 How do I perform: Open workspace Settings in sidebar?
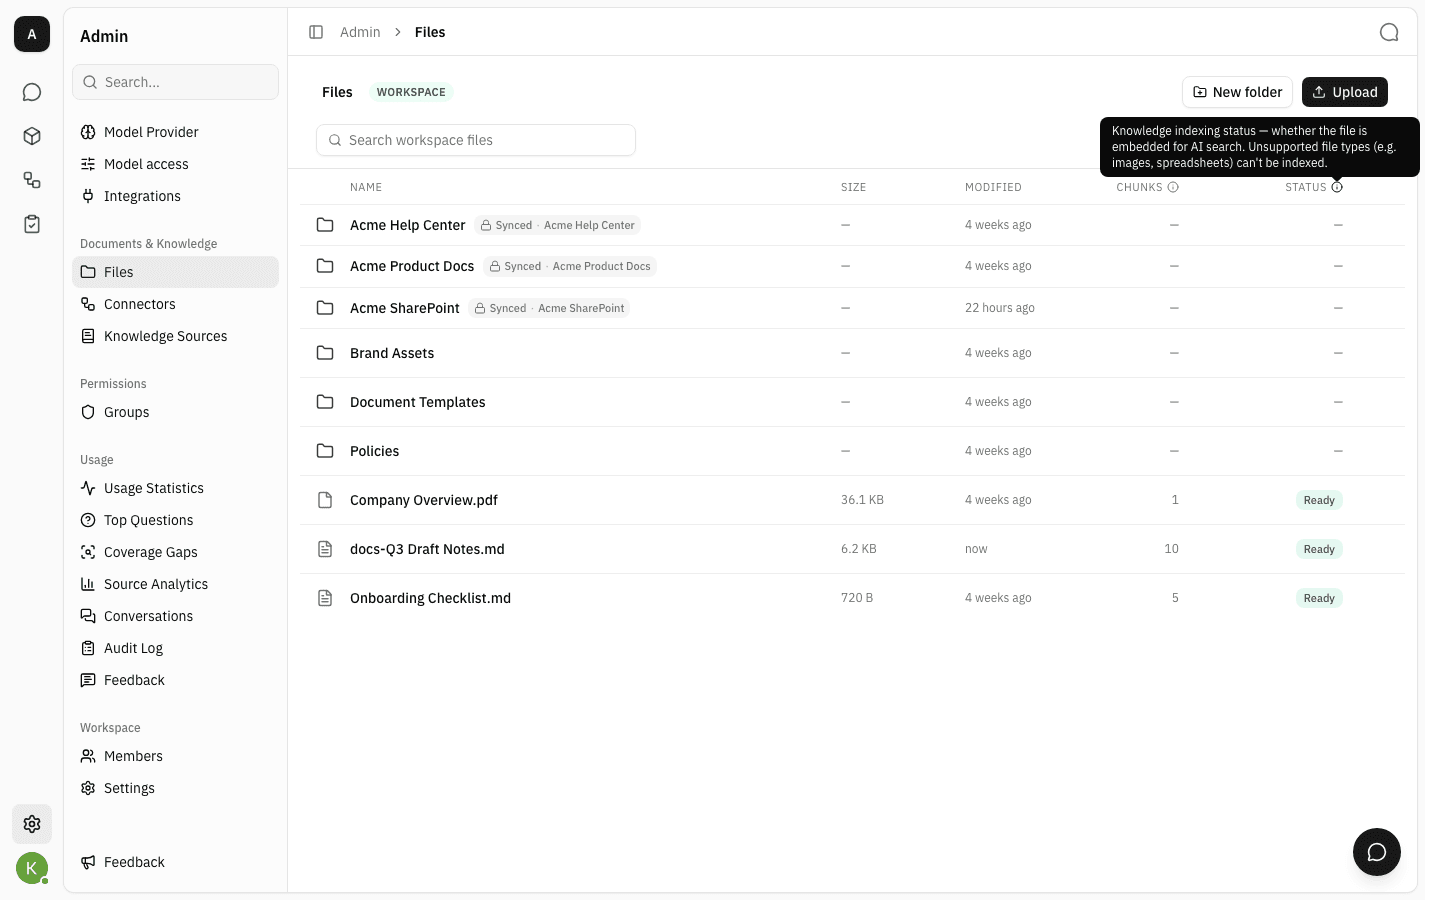[175, 788]
